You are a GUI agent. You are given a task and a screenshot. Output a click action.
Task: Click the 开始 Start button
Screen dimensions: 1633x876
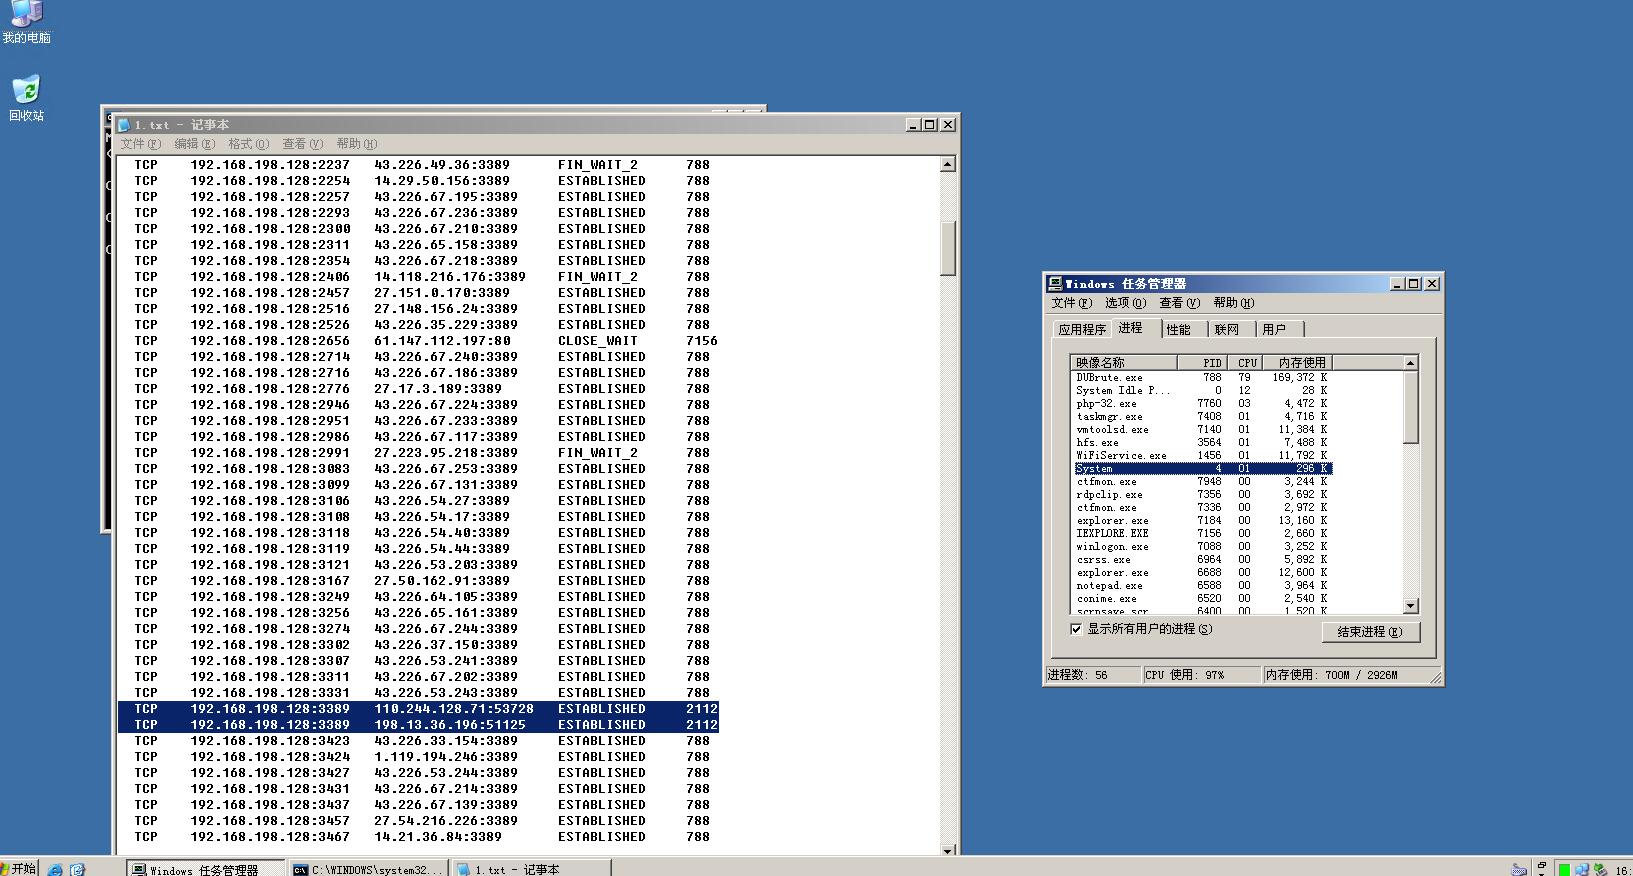point(18,868)
